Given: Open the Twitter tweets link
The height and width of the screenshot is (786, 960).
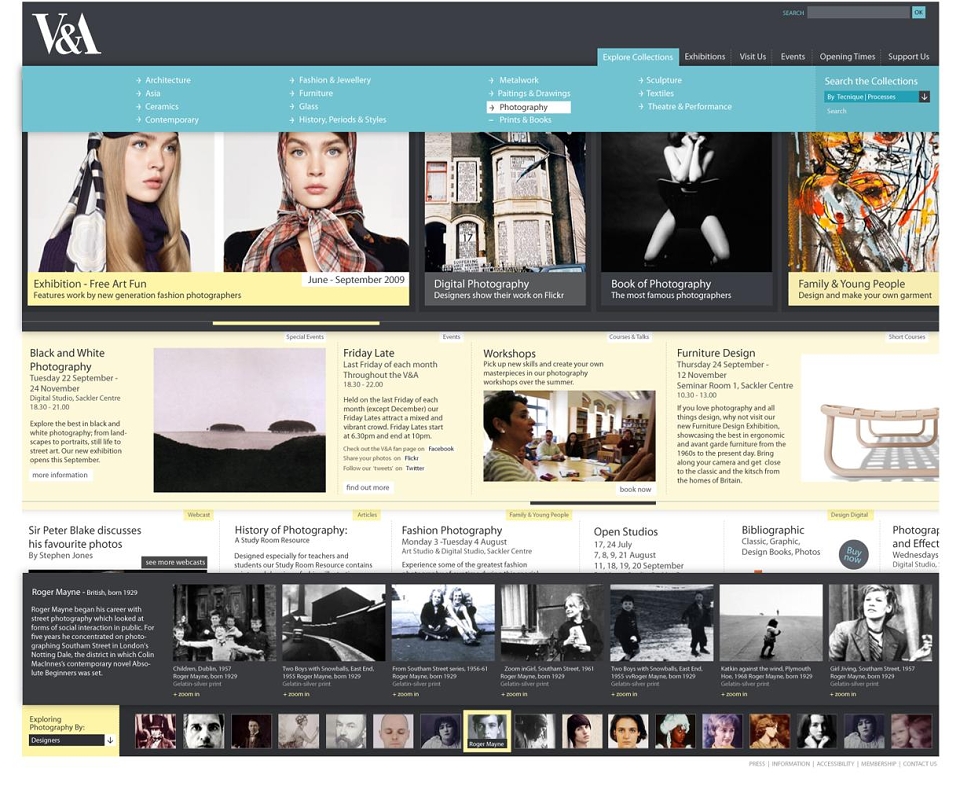Looking at the screenshot, I should point(414,468).
